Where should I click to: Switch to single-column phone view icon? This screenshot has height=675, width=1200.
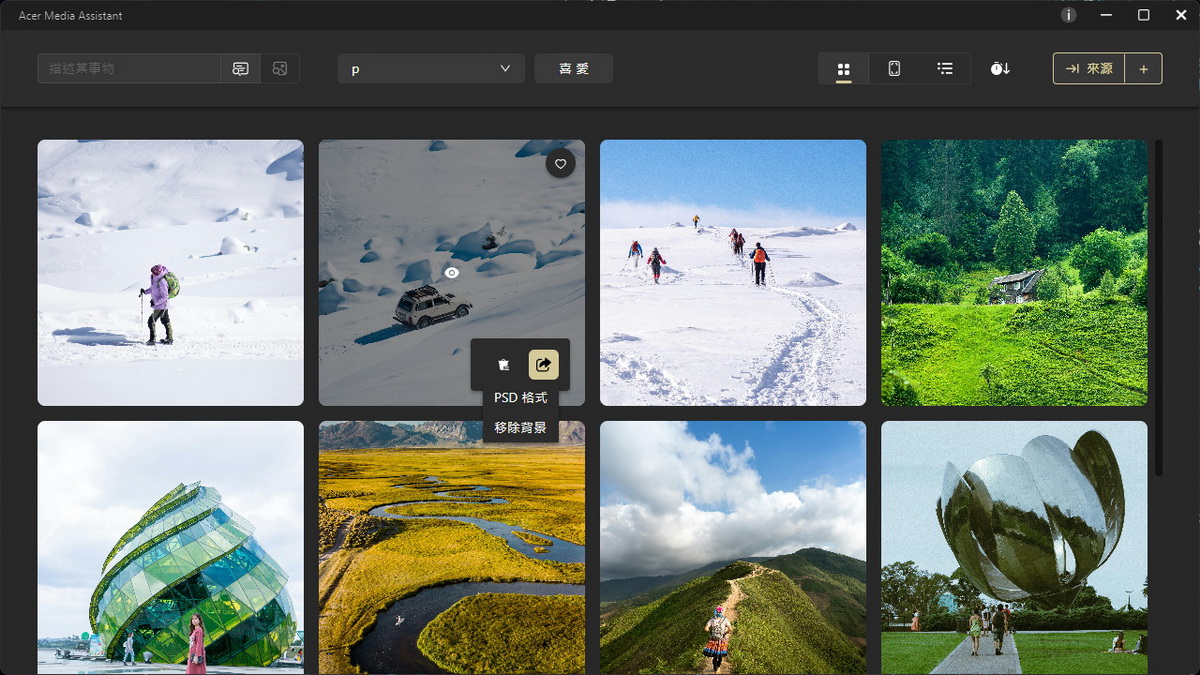coord(894,69)
